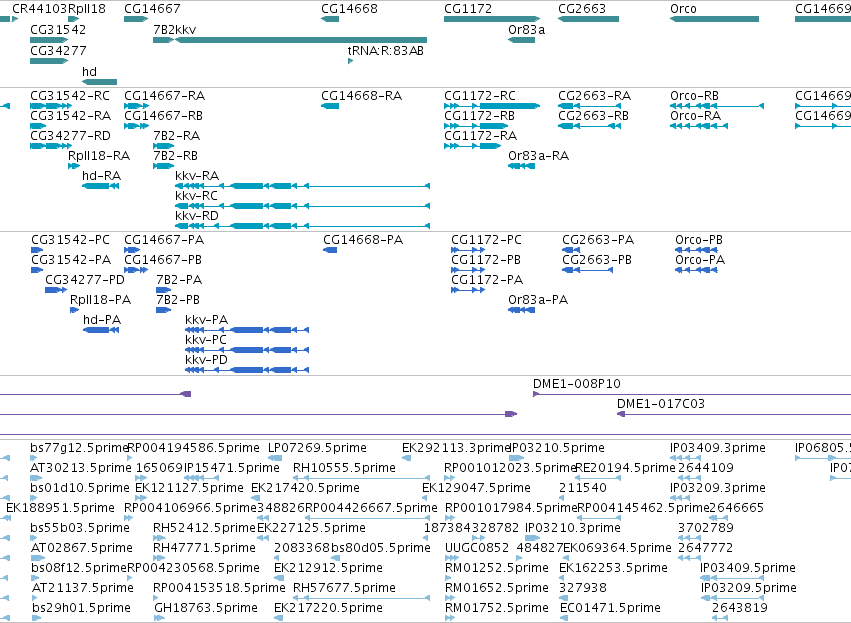851x623 pixels.
Task: Select the CG34277-PD protein label
Action: [x=85, y=280]
